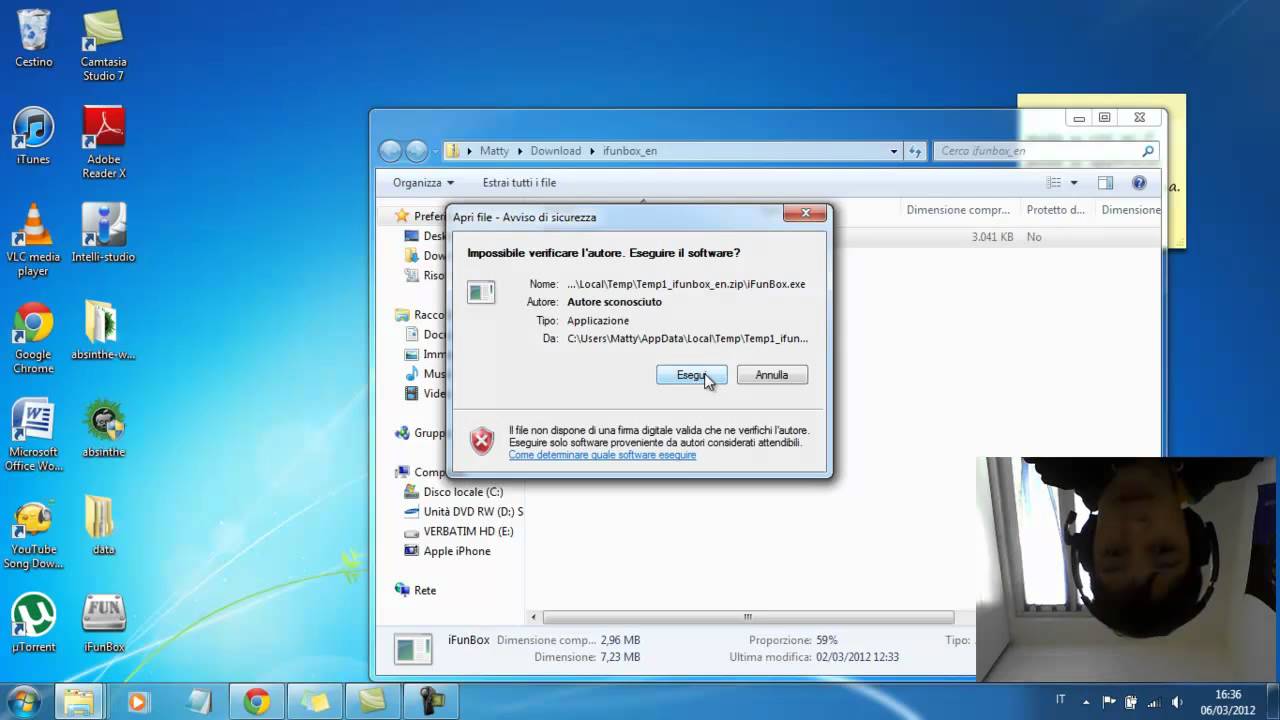This screenshot has width=1280, height=720.
Task: Open the Organizza dropdown menu
Action: coord(423,183)
